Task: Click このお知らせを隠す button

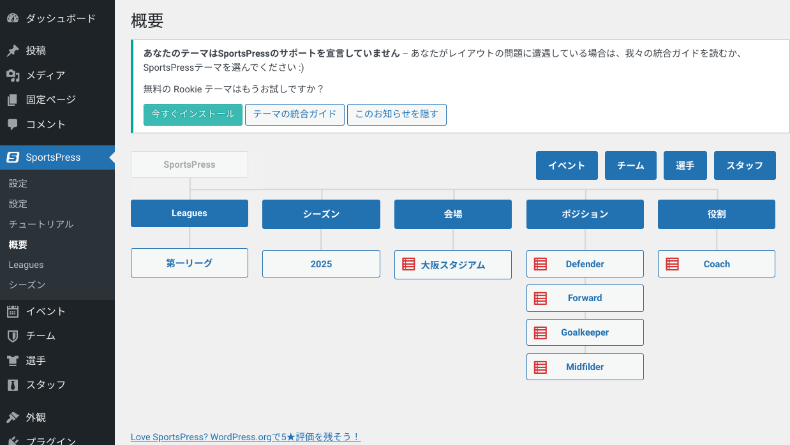Action: [397, 114]
